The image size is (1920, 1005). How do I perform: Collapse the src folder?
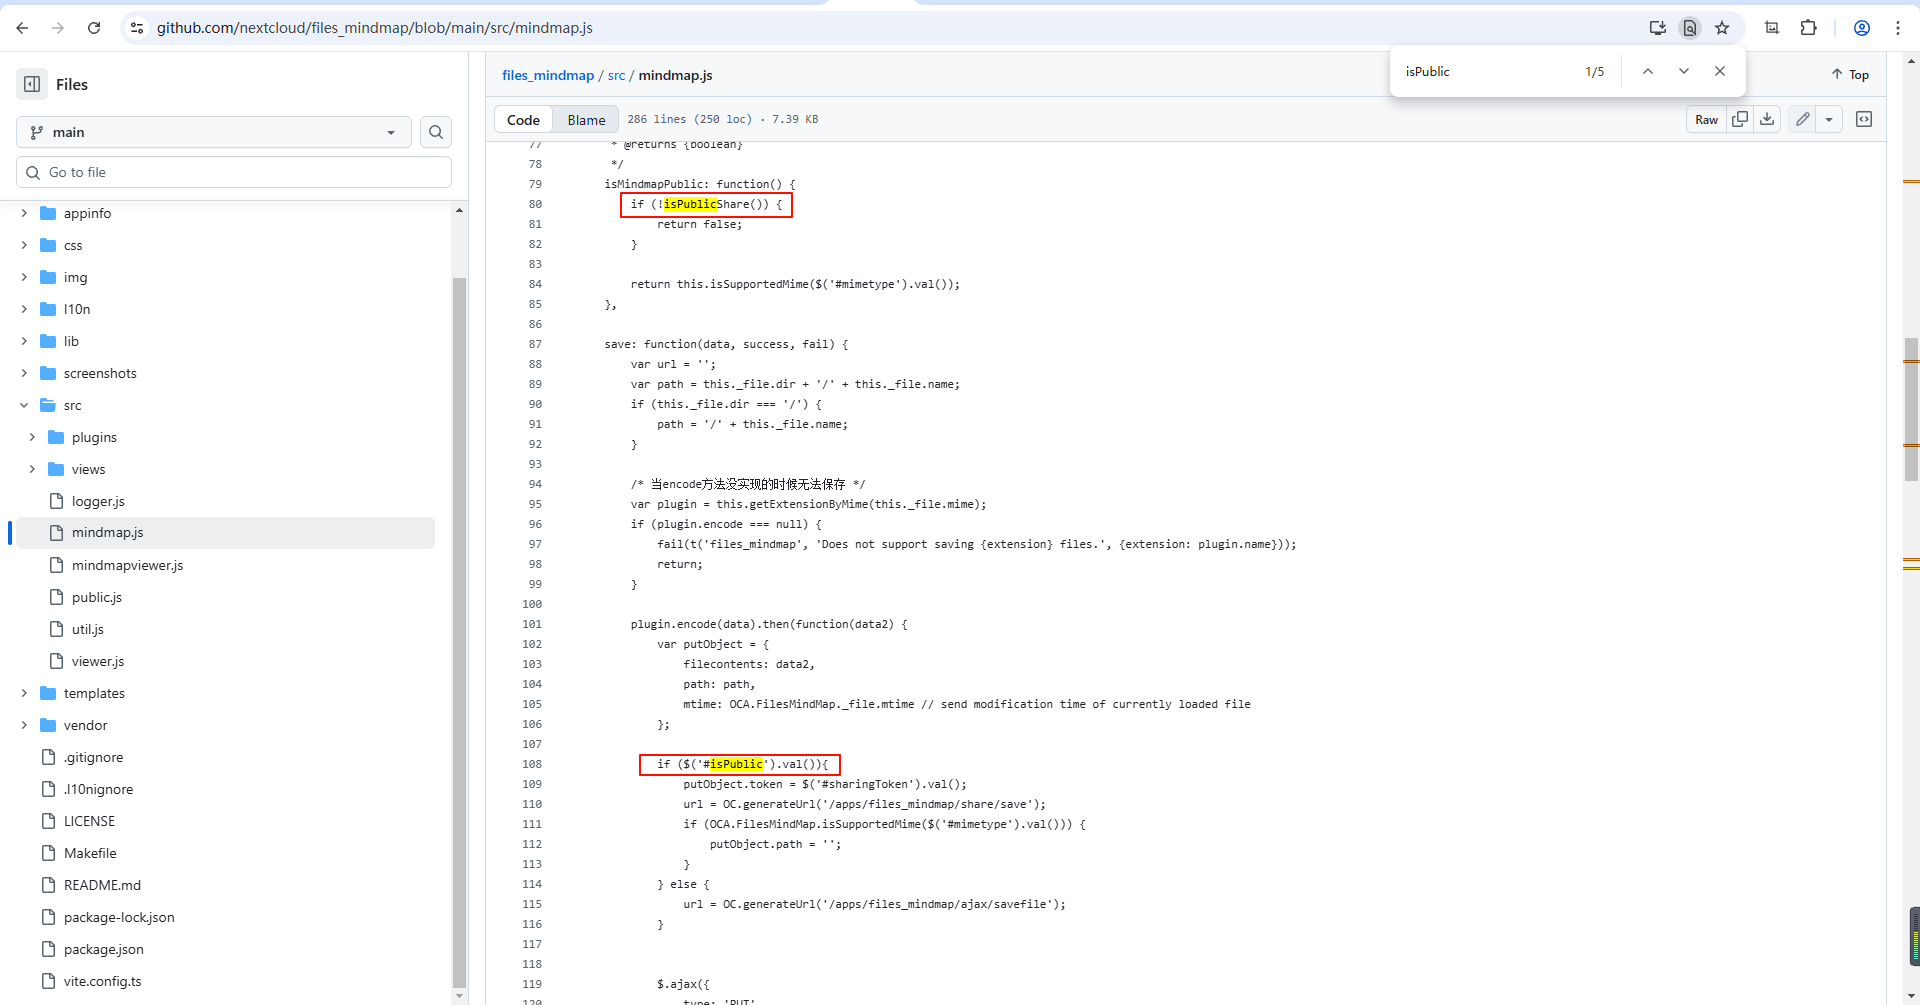(24, 405)
